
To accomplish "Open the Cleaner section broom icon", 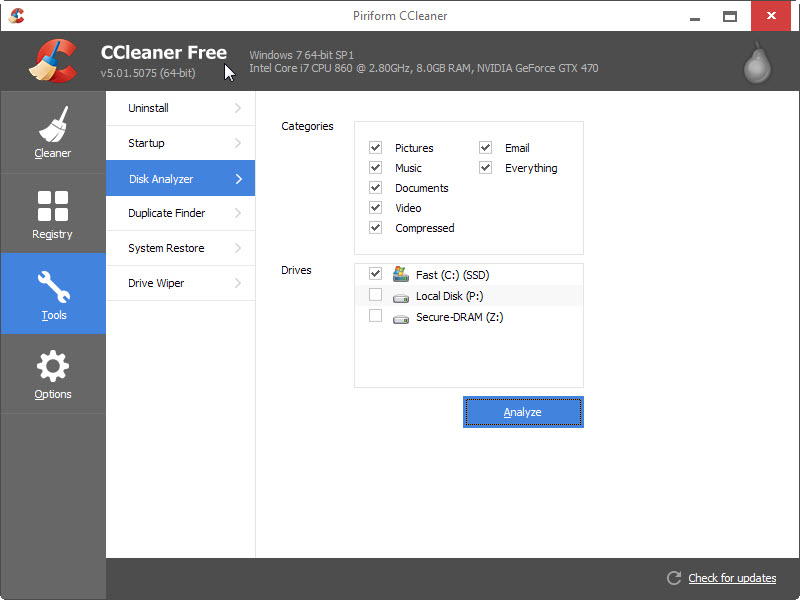I will tap(53, 124).
